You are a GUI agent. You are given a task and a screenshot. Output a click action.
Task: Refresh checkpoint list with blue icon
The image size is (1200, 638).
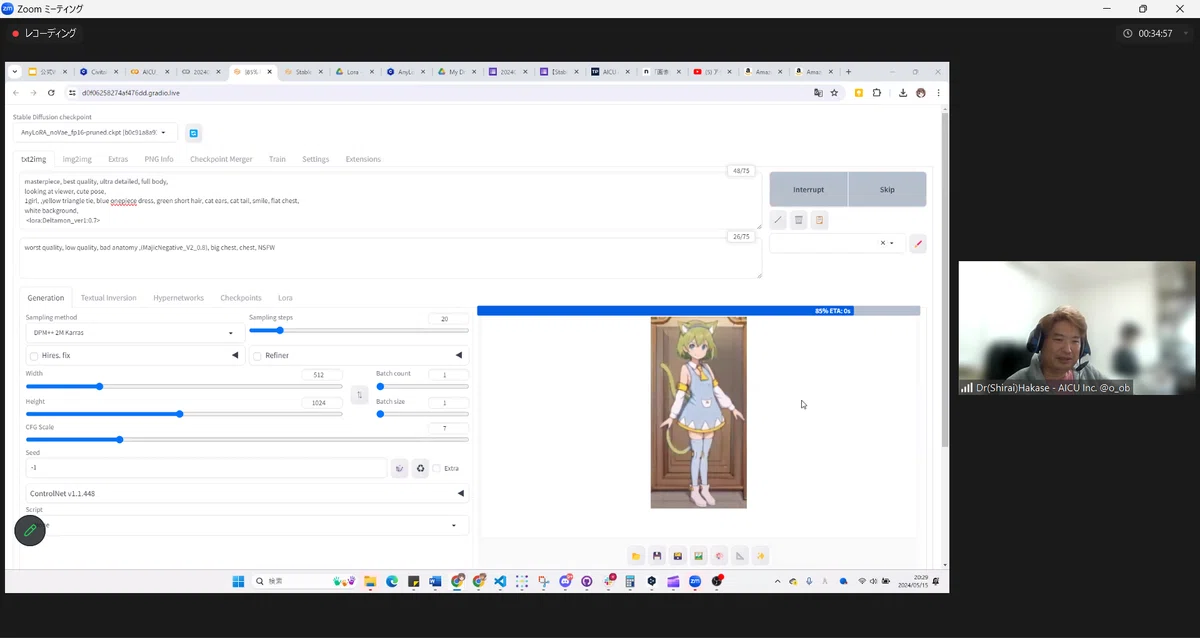point(194,132)
